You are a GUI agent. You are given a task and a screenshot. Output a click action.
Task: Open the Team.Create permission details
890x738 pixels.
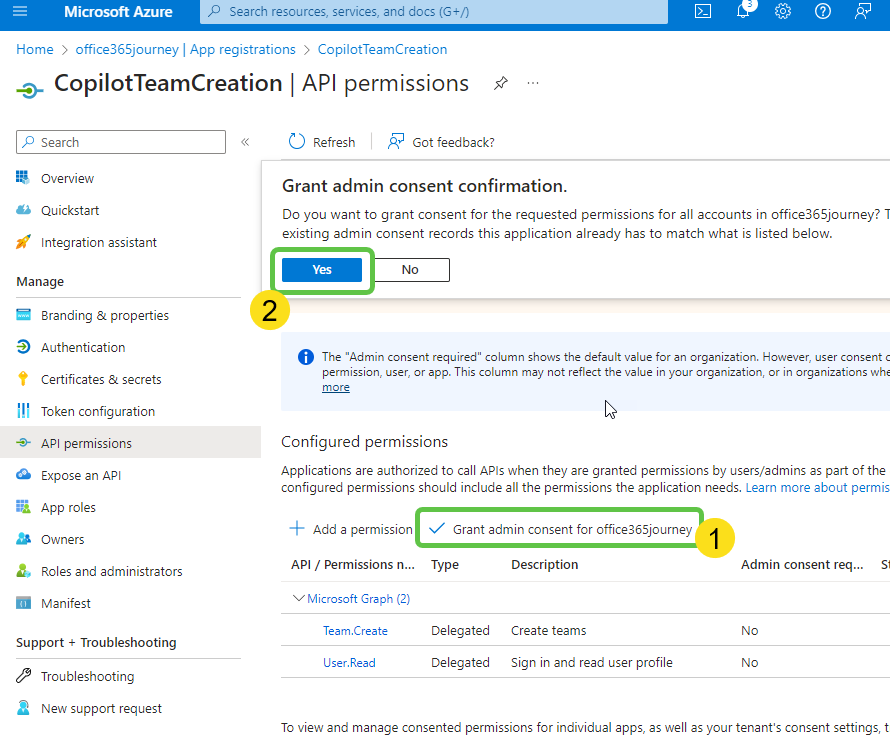tap(353, 630)
